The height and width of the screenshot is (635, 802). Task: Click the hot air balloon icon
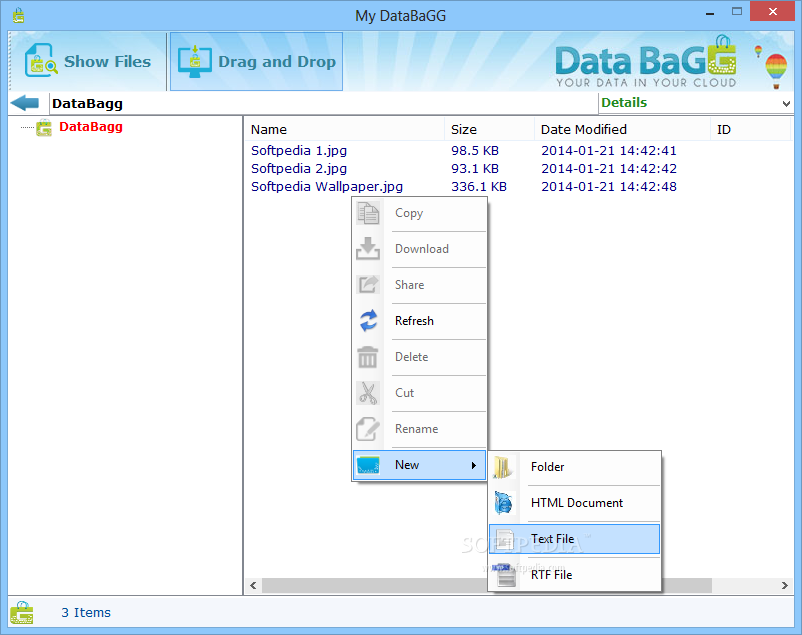[x=775, y=71]
